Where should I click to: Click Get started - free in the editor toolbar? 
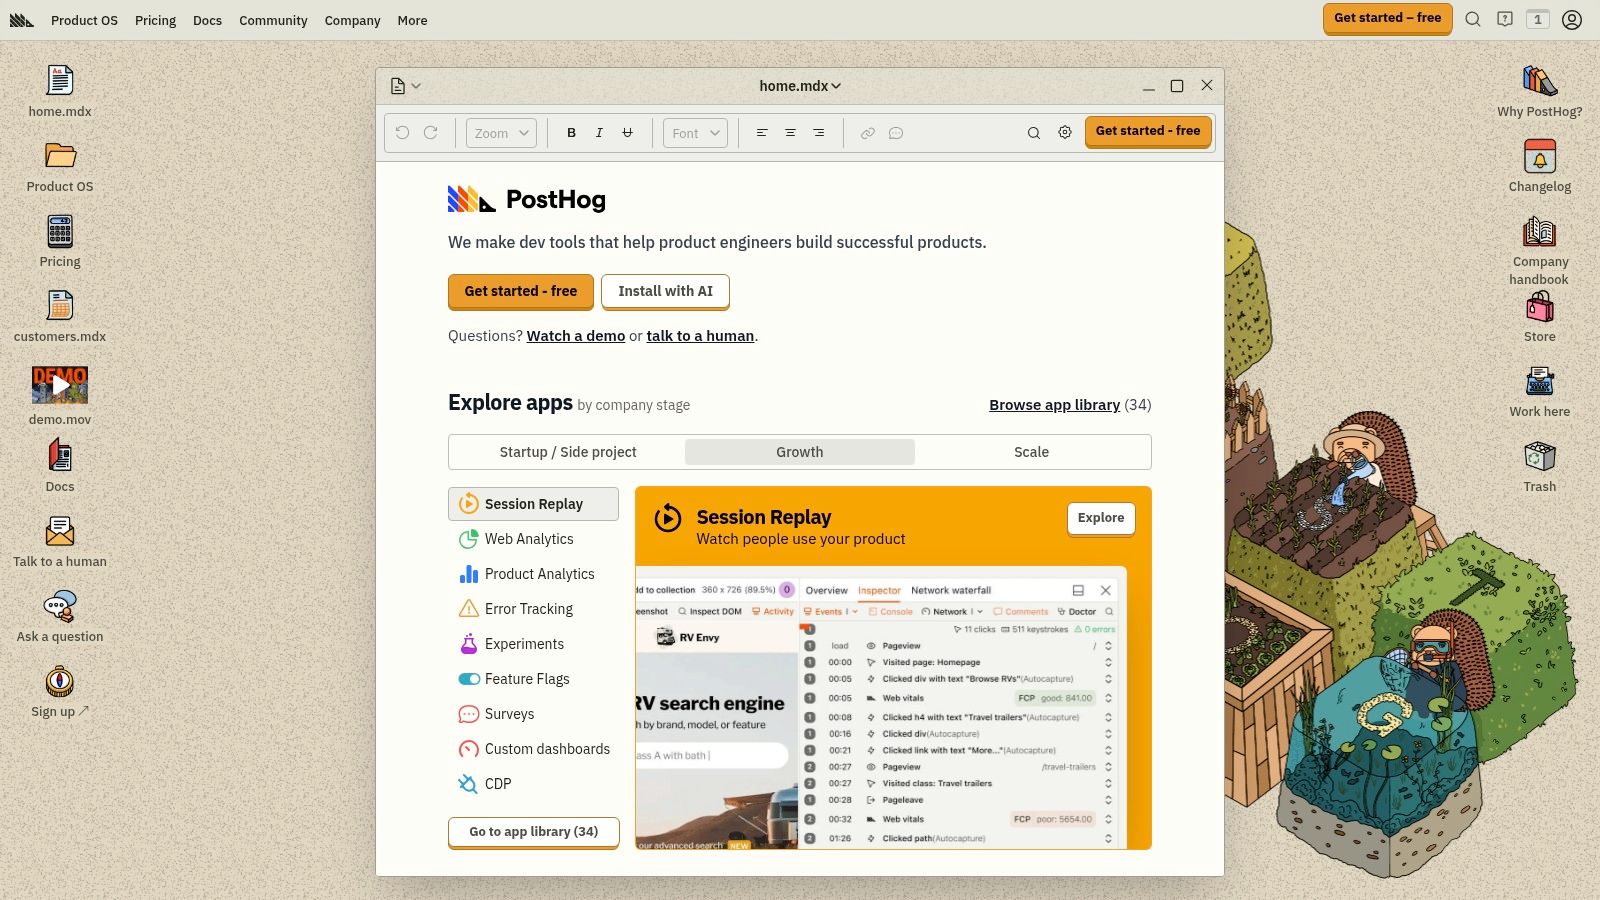[1148, 131]
